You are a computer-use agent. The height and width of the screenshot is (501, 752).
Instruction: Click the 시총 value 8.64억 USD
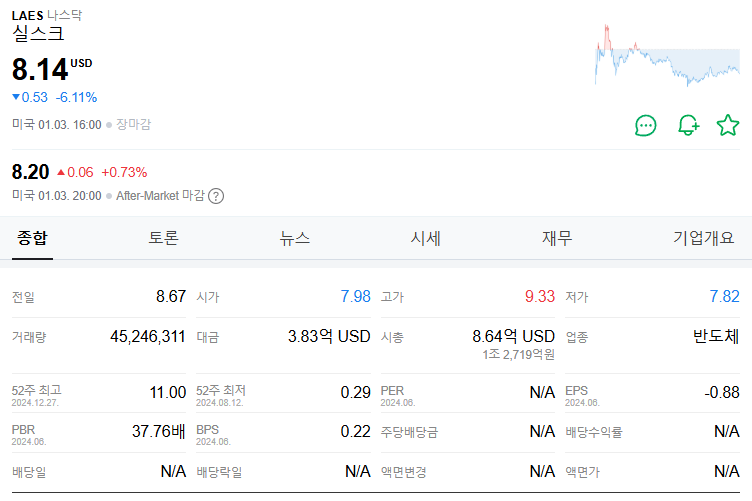click(x=513, y=337)
